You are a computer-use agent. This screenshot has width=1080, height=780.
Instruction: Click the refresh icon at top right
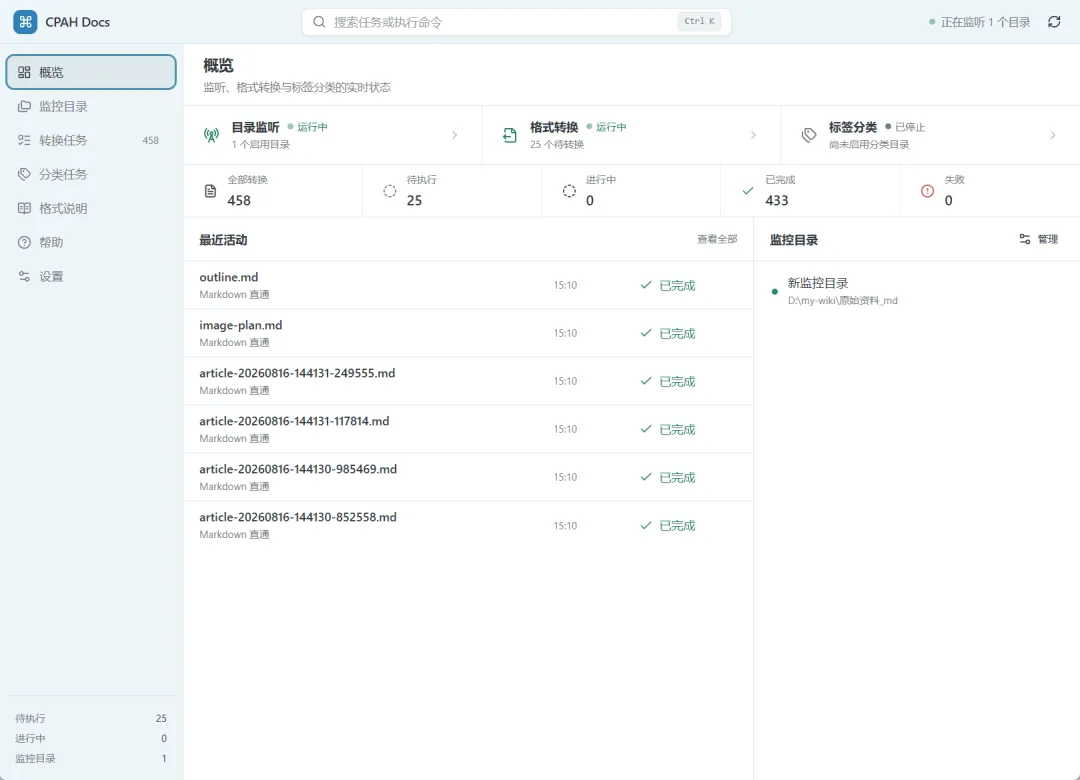pos(1054,22)
